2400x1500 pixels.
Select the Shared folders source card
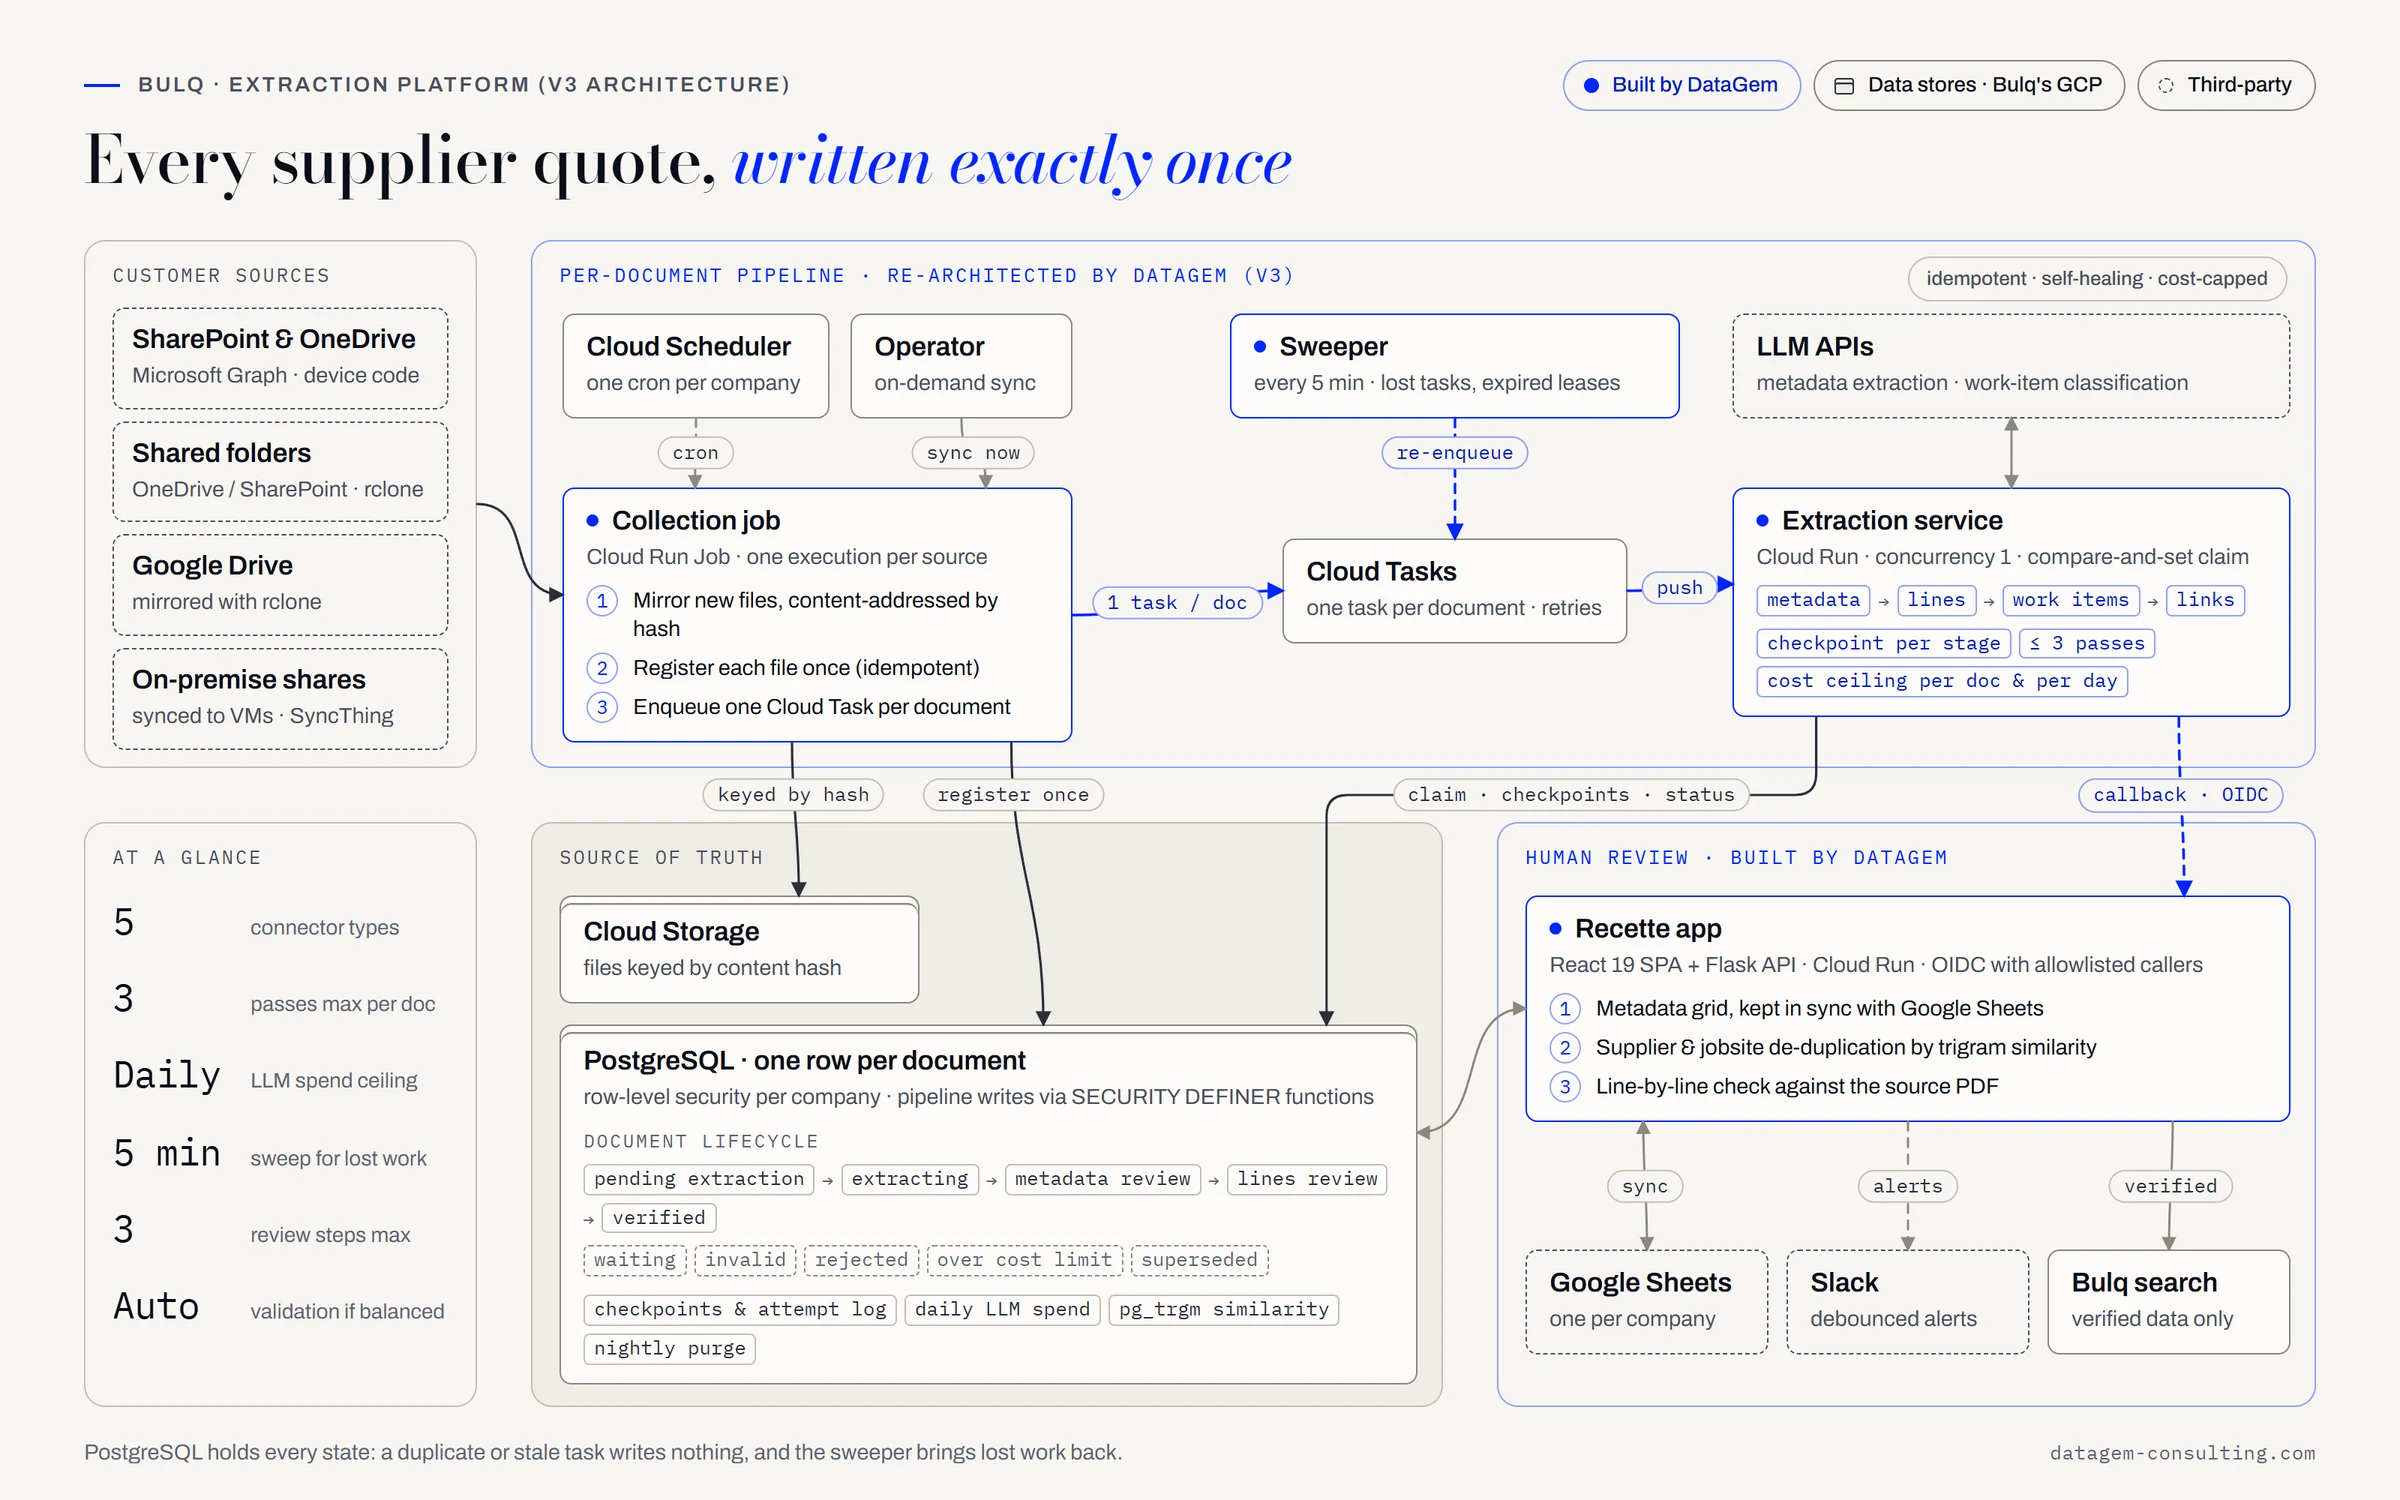point(280,471)
